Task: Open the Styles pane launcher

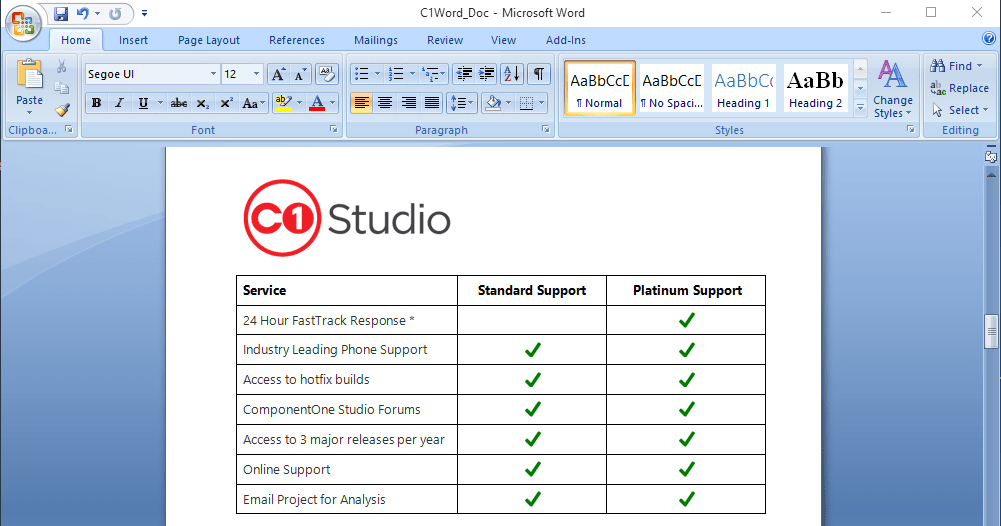Action: 910,129
